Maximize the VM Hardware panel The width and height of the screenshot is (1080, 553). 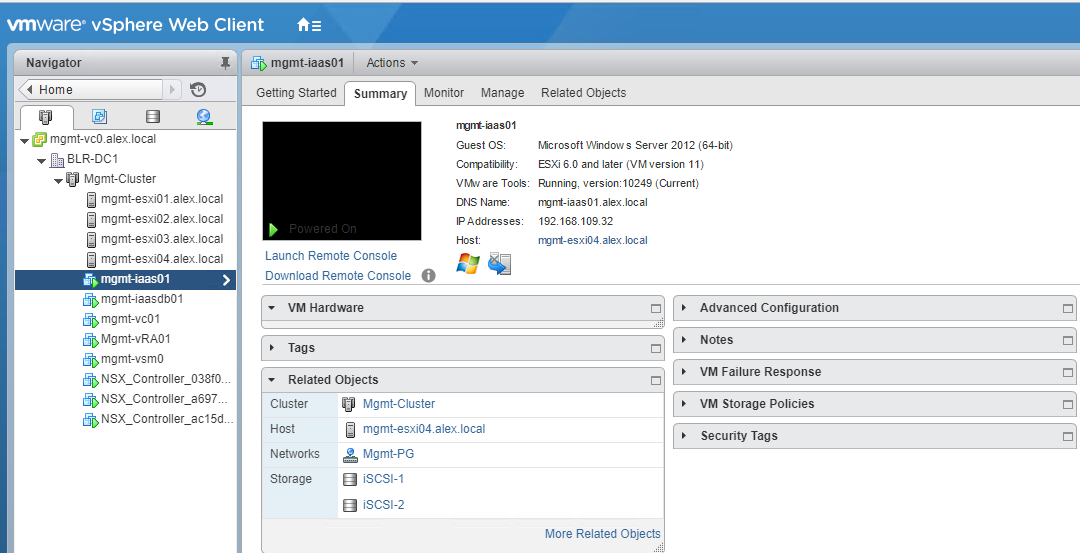point(656,308)
